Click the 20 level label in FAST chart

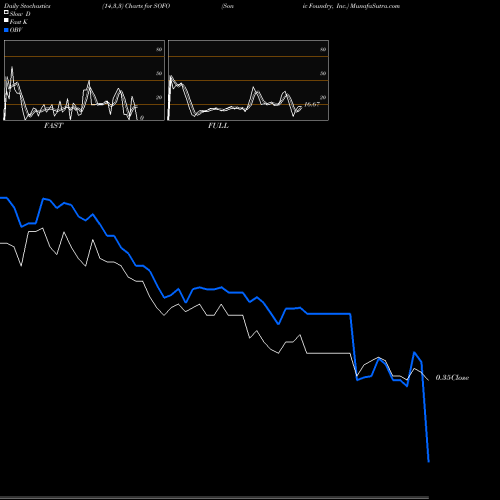[159, 97]
